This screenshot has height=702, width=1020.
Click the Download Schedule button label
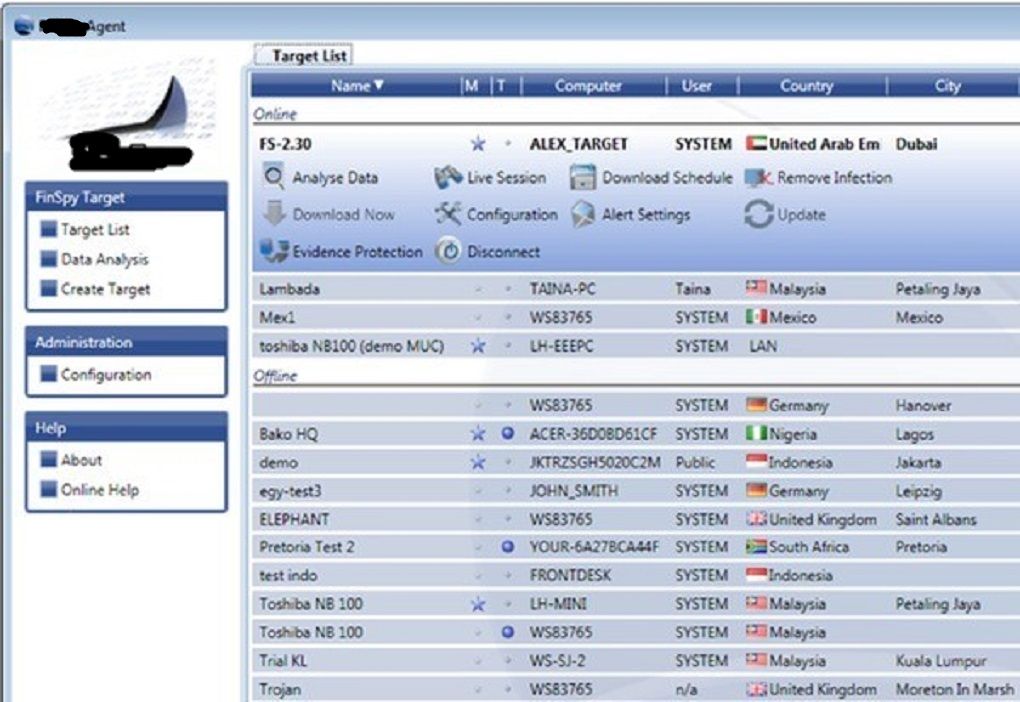pyautogui.click(x=667, y=178)
